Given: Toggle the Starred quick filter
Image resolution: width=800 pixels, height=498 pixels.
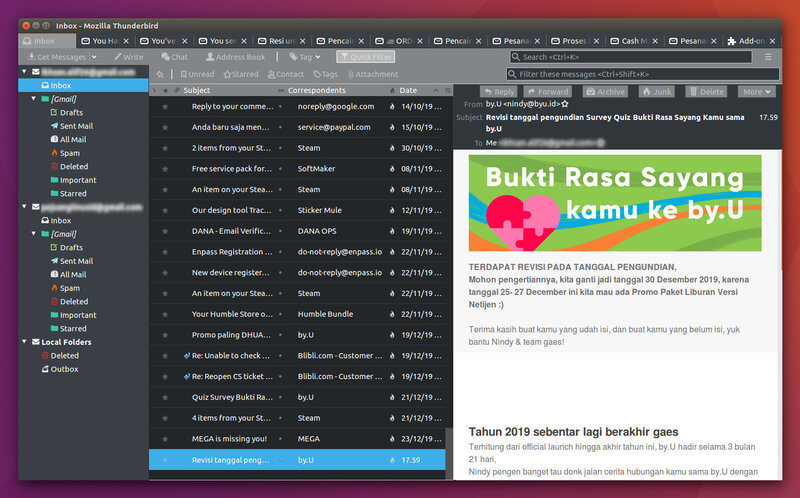Looking at the screenshot, I should click(241, 74).
